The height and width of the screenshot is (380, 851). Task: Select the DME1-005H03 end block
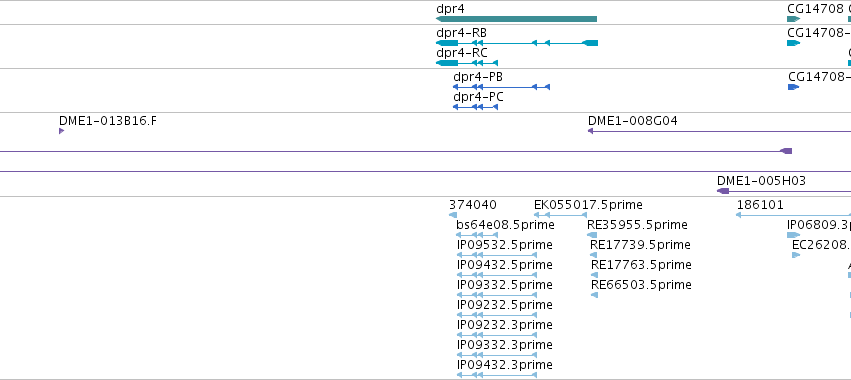723,191
